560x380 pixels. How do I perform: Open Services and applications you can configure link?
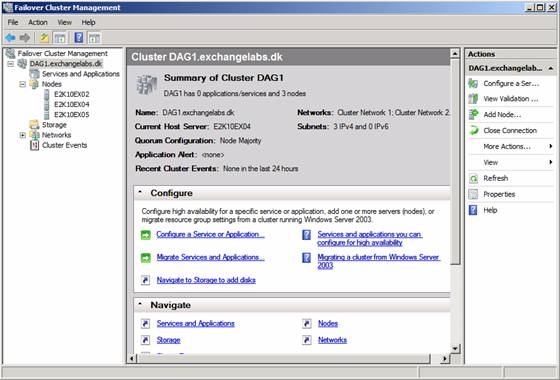[370, 239]
